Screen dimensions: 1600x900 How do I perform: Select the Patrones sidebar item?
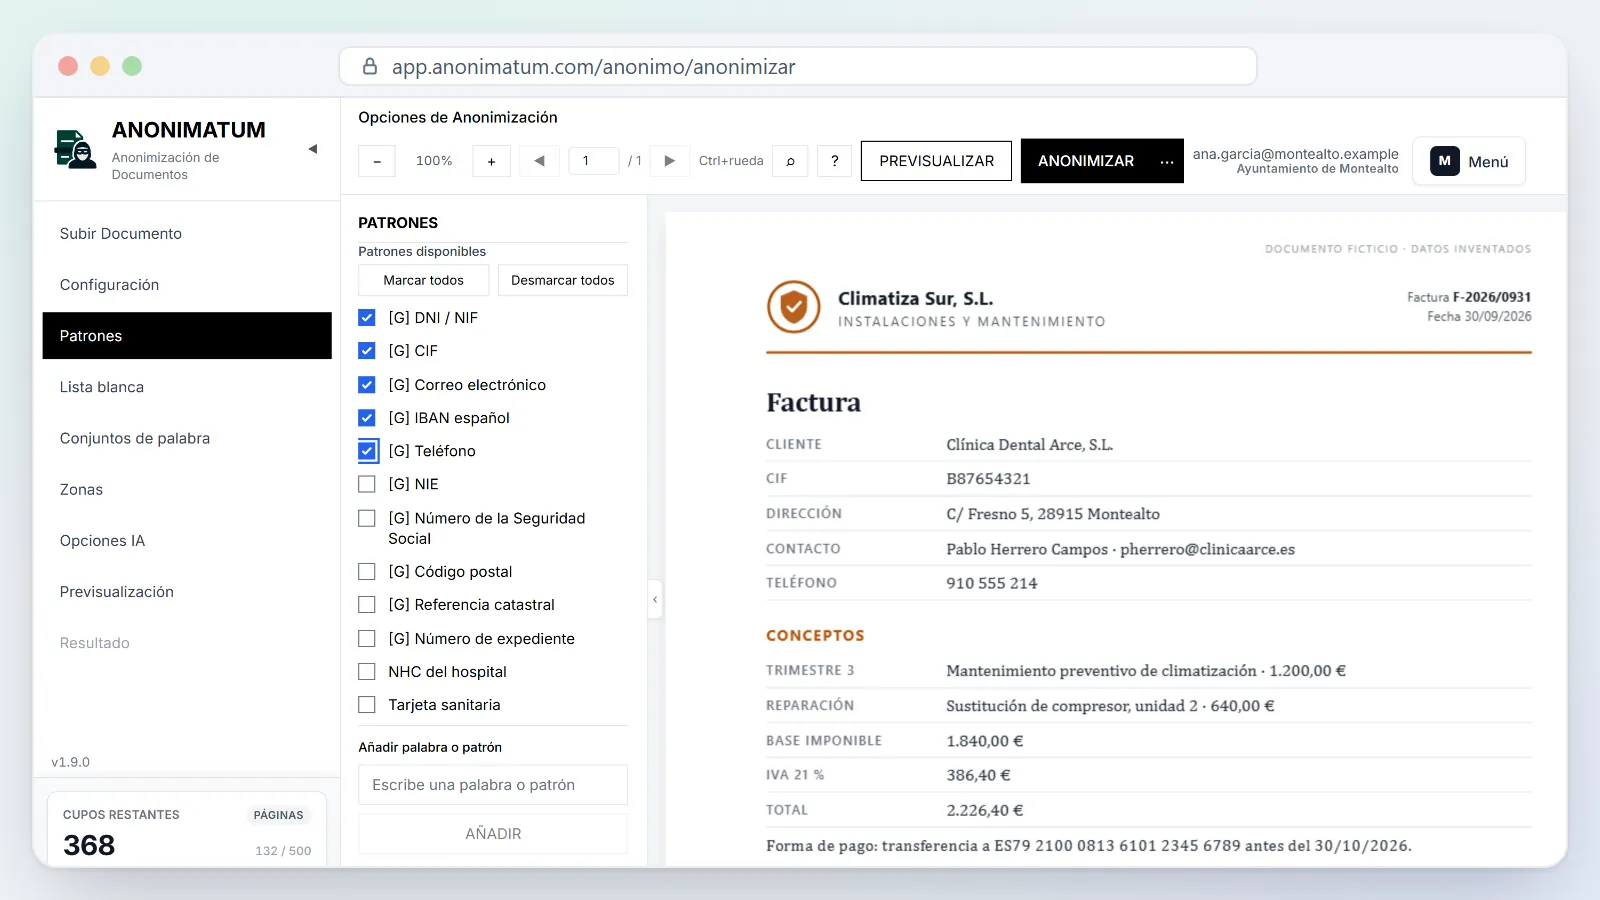(187, 336)
